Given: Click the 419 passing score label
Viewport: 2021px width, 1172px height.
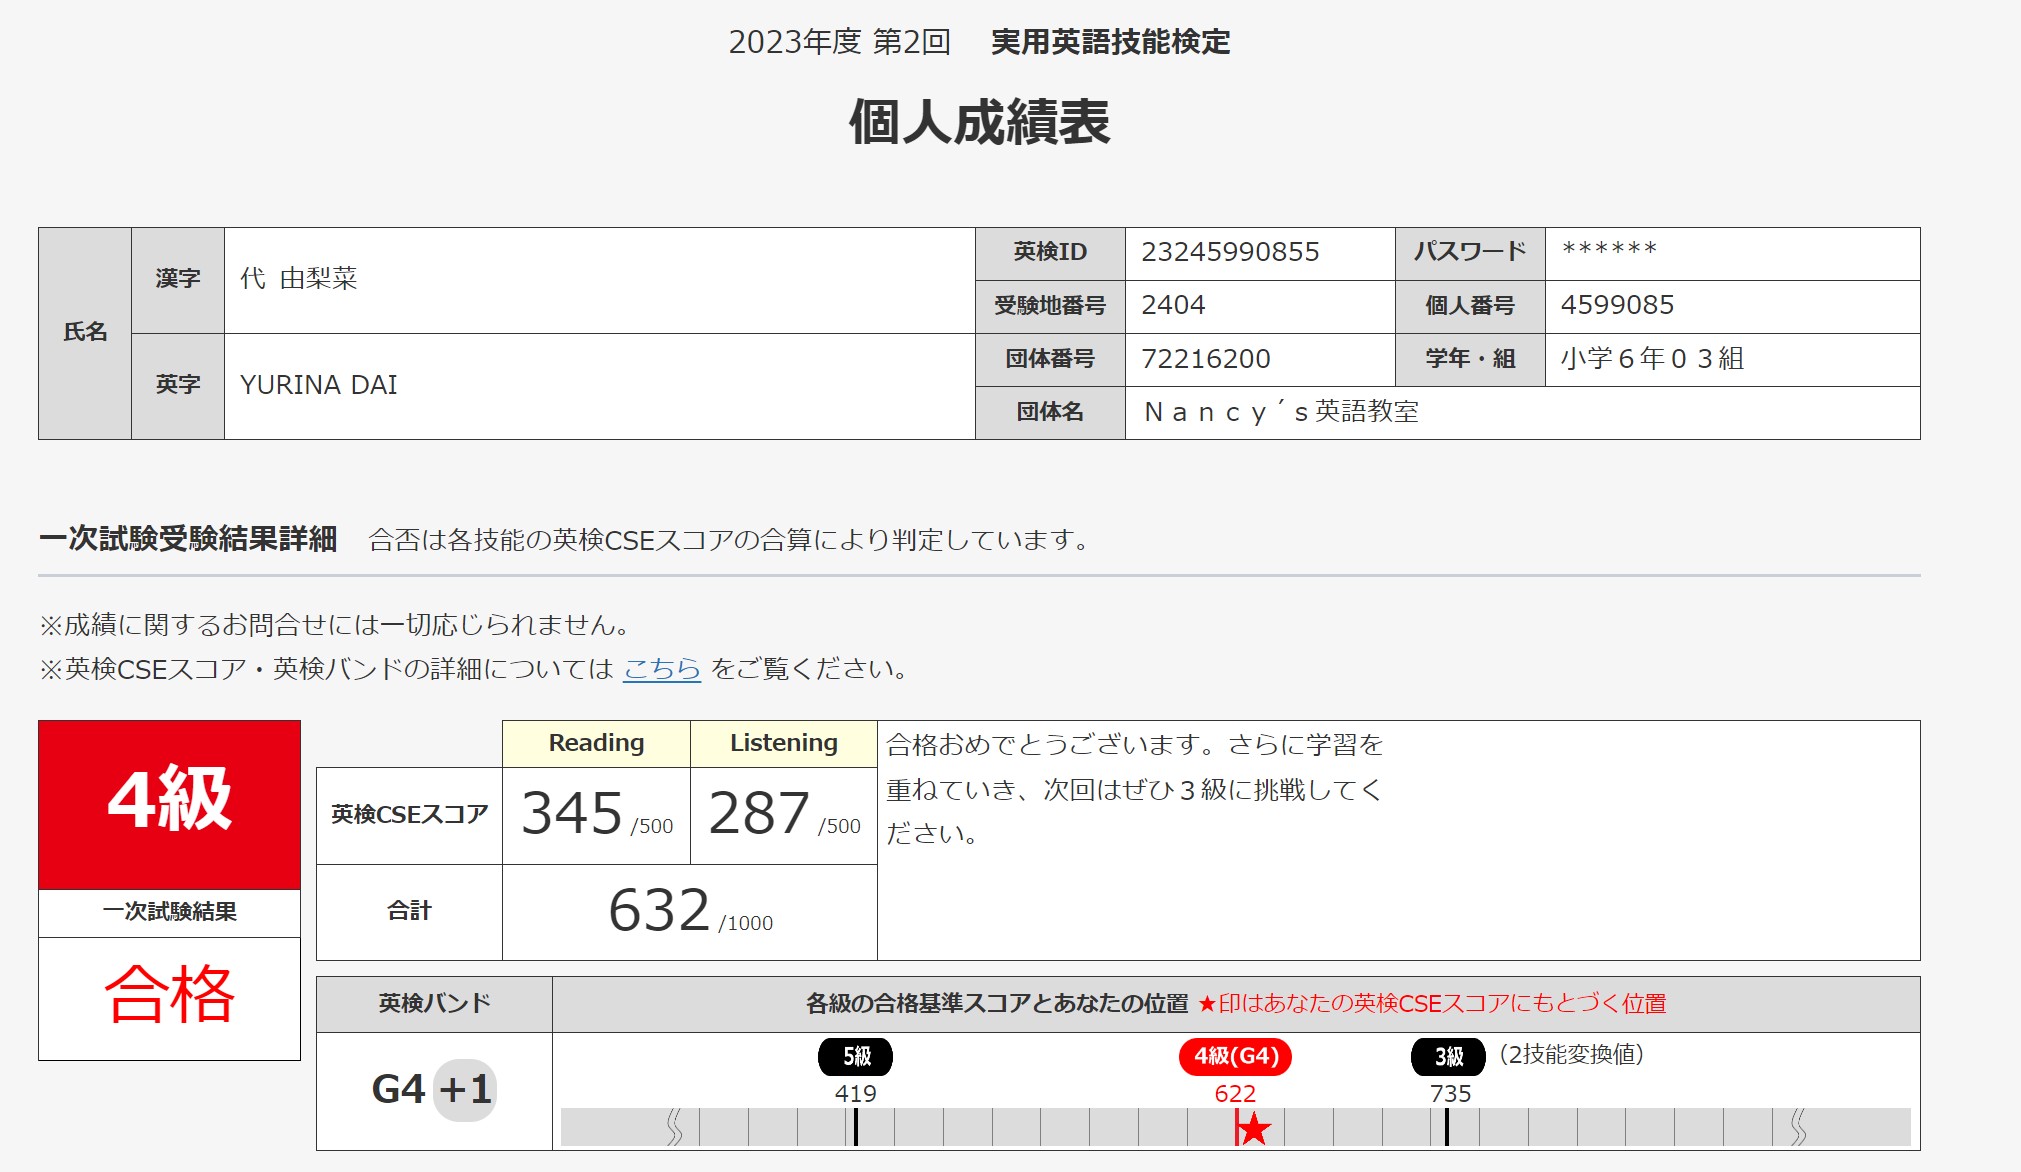Looking at the screenshot, I should click(x=855, y=1094).
